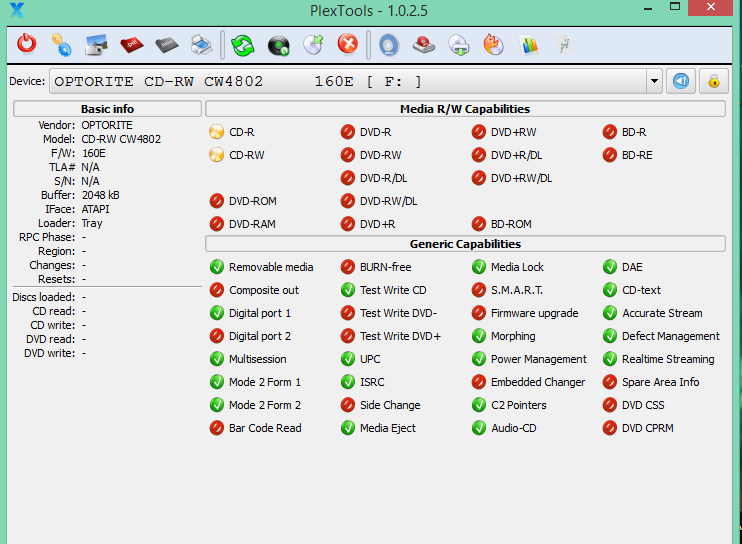The height and width of the screenshot is (544, 742).
Task: Click the printer icon in toolbar
Action: click(202, 45)
